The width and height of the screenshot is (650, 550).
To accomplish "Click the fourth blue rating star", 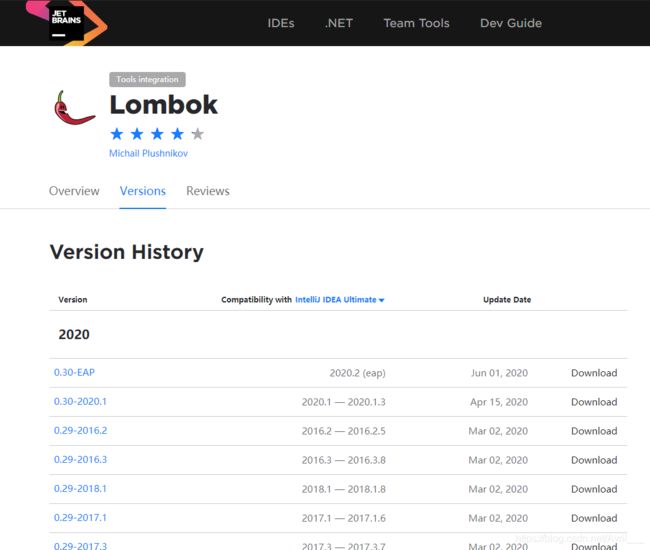I will [177, 134].
